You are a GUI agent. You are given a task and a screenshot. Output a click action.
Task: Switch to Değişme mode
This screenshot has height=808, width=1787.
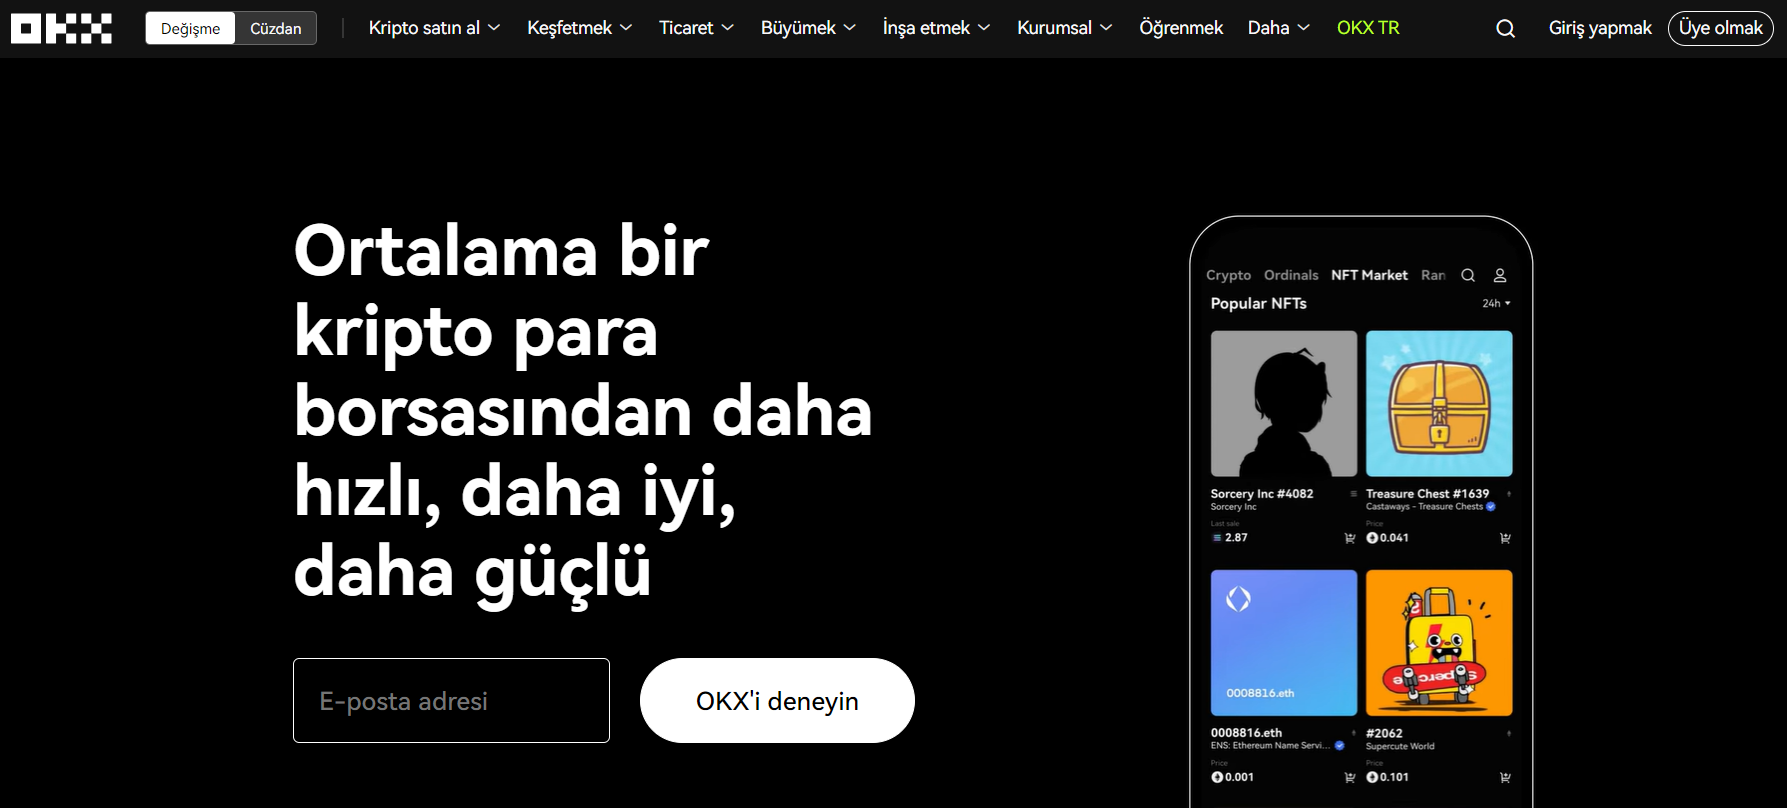pos(190,28)
